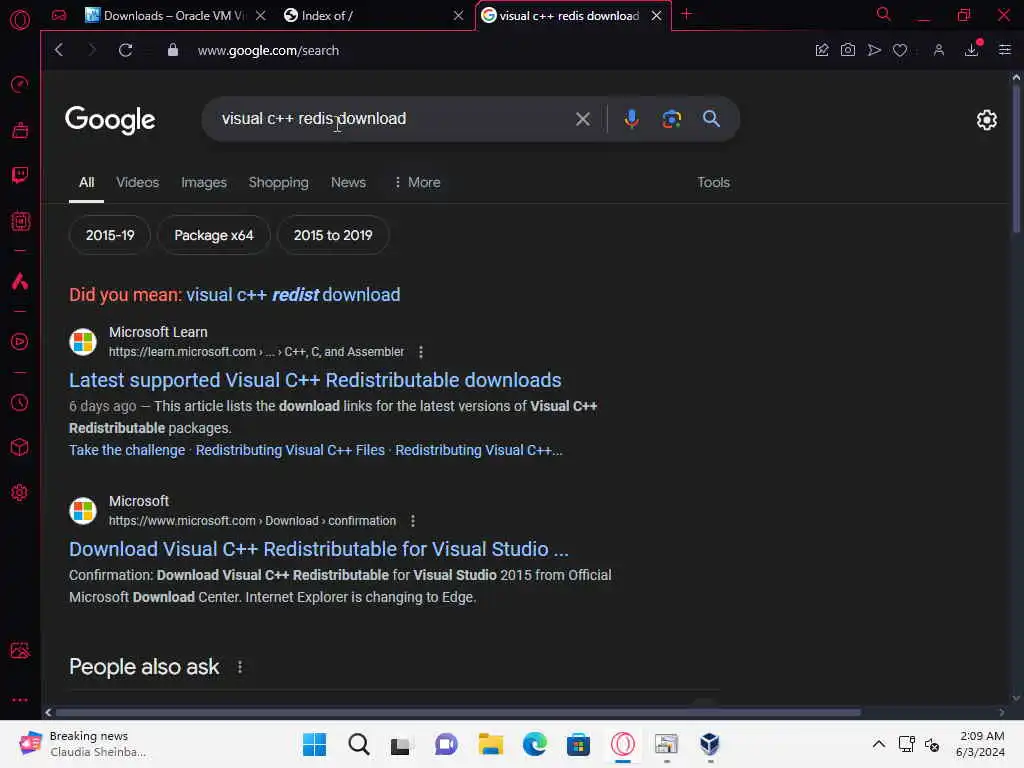Image resolution: width=1024 pixels, height=768 pixels.
Task: Open Extensions cube in the sidebar
Action: click(x=20, y=447)
